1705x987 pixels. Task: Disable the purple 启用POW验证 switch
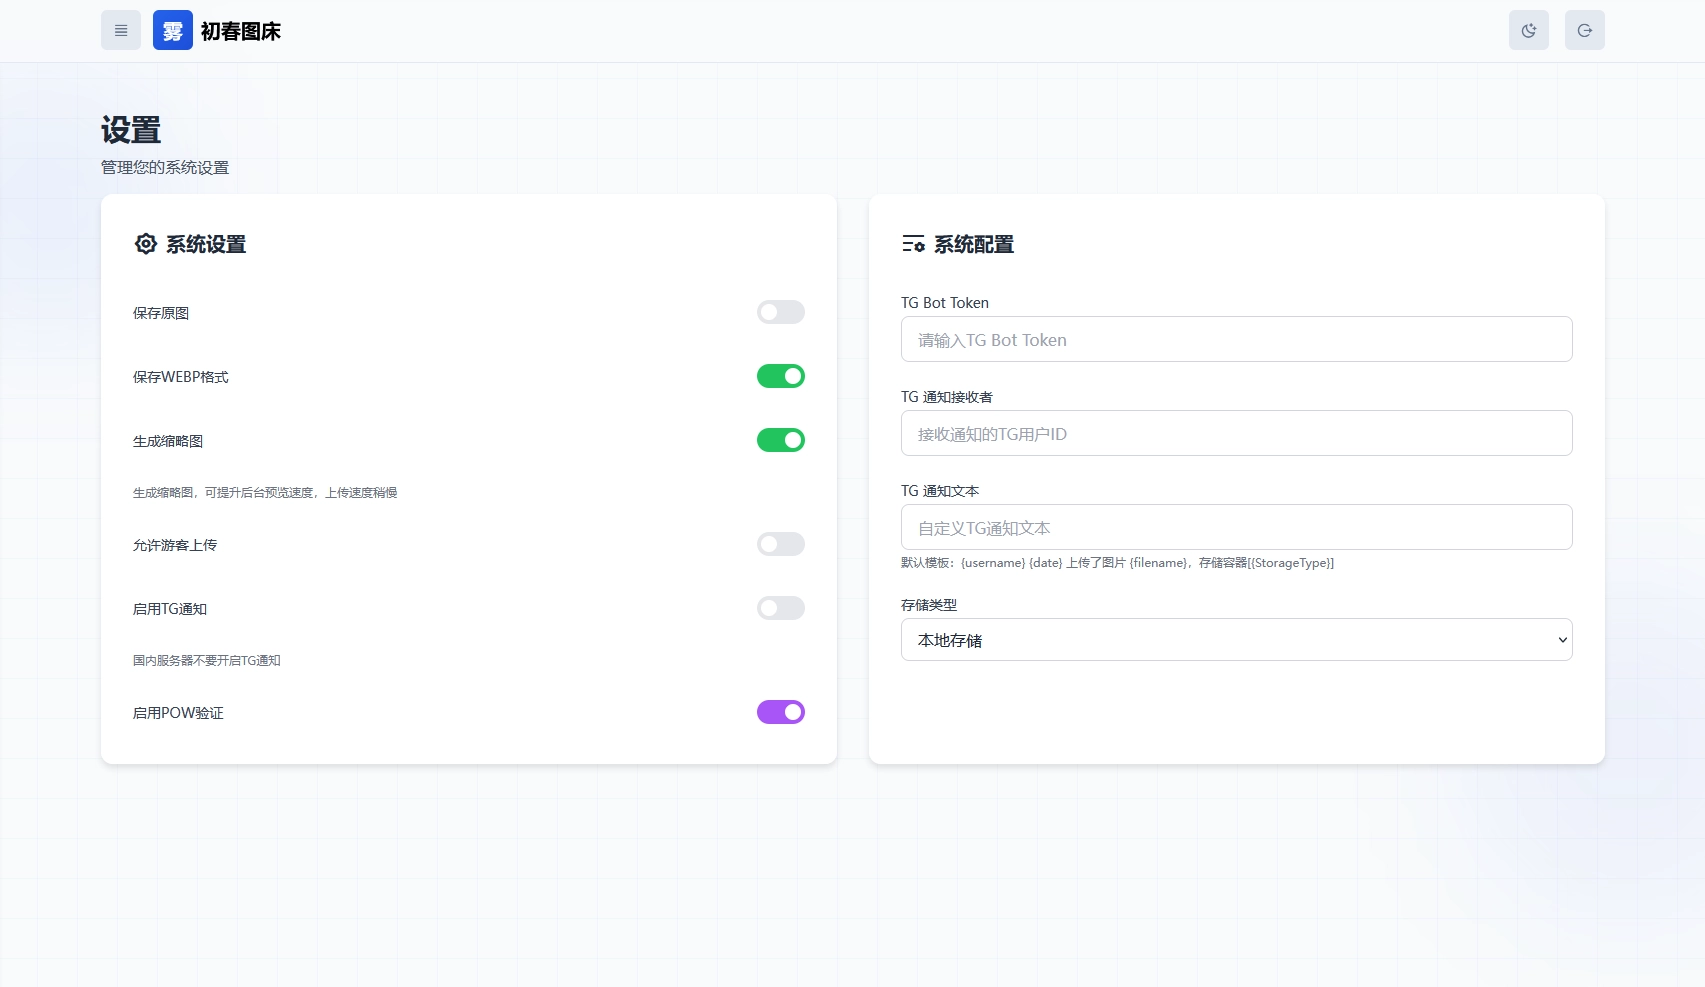click(780, 712)
